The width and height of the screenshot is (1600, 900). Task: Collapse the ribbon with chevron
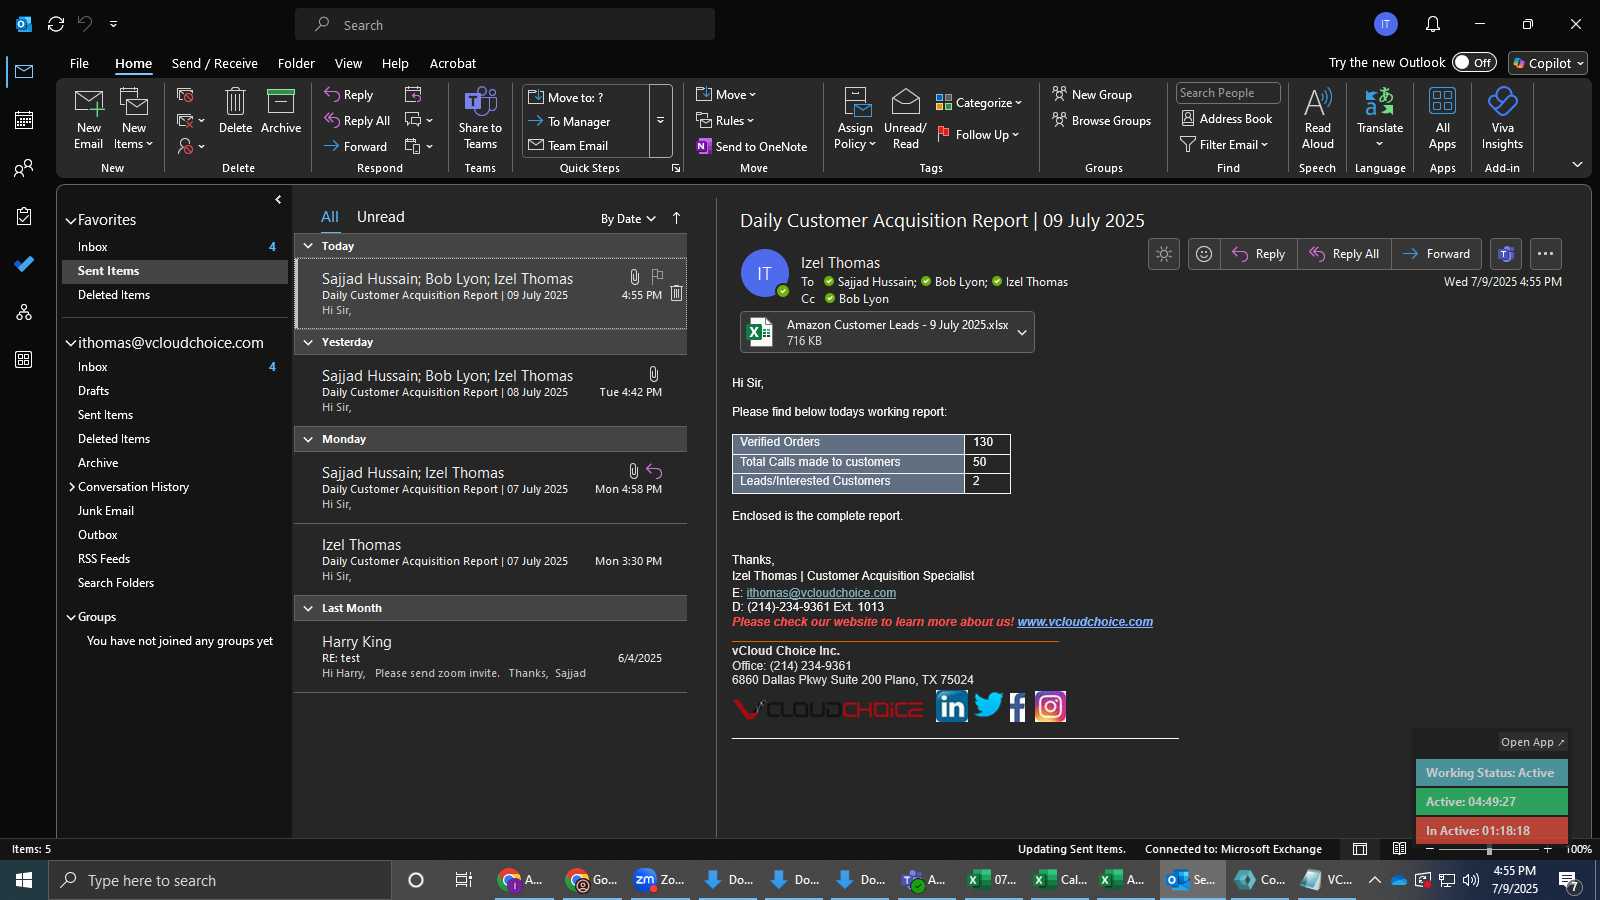[1577, 164]
